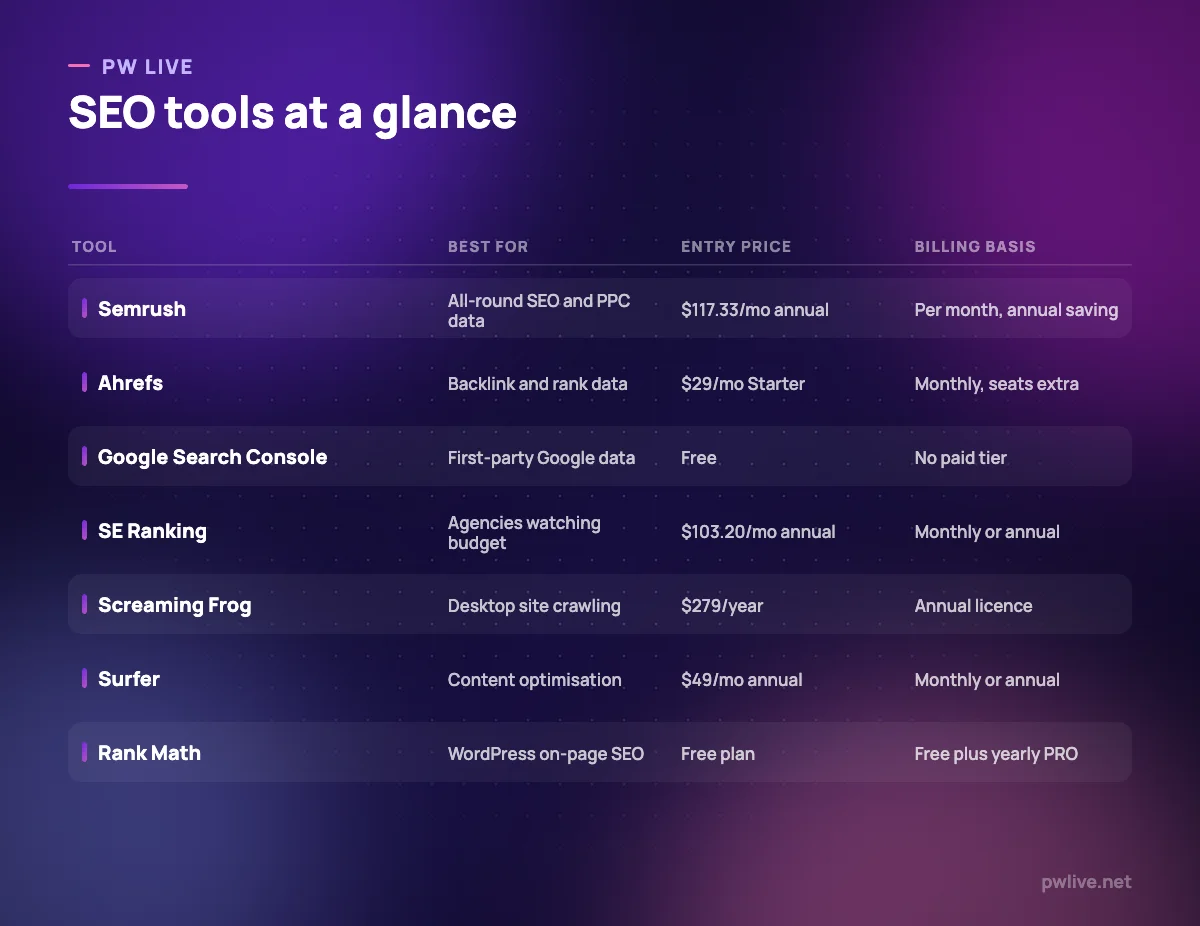Click 'First-party Google data' cell
This screenshot has height=926, width=1200.
(541, 458)
